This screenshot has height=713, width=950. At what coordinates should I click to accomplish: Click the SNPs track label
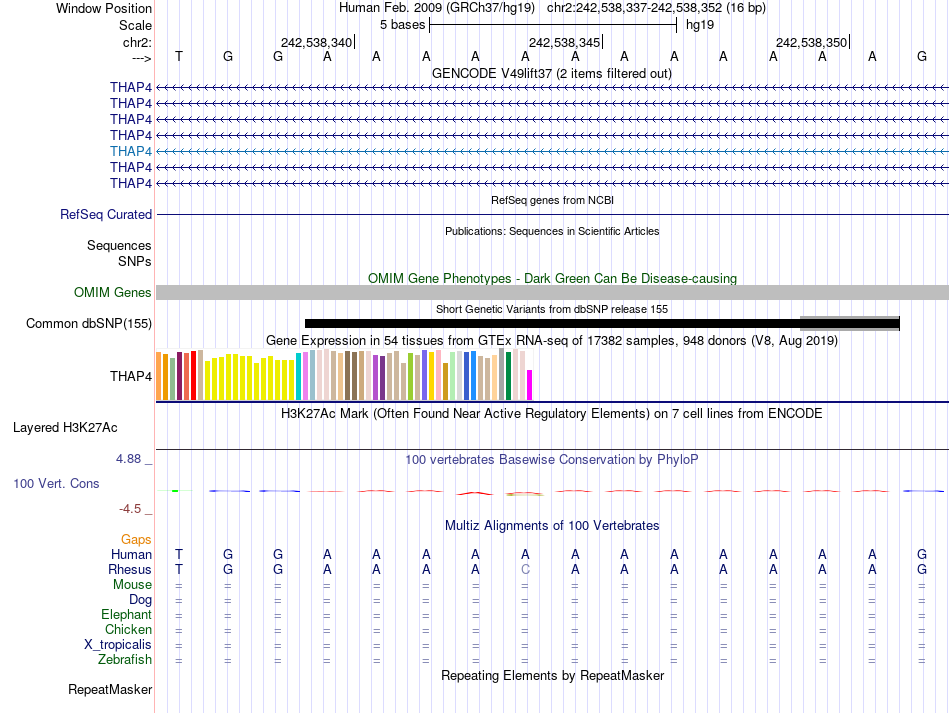click(135, 261)
